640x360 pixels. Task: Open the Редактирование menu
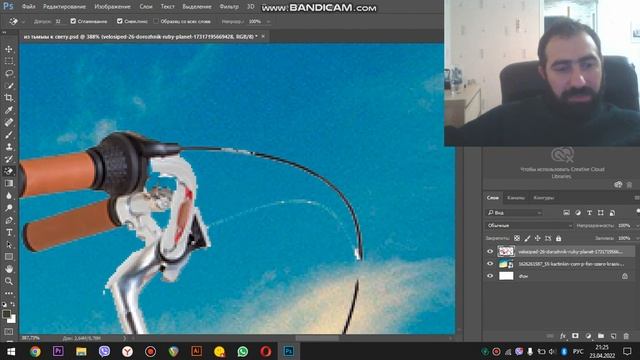pyautogui.click(x=64, y=7)
